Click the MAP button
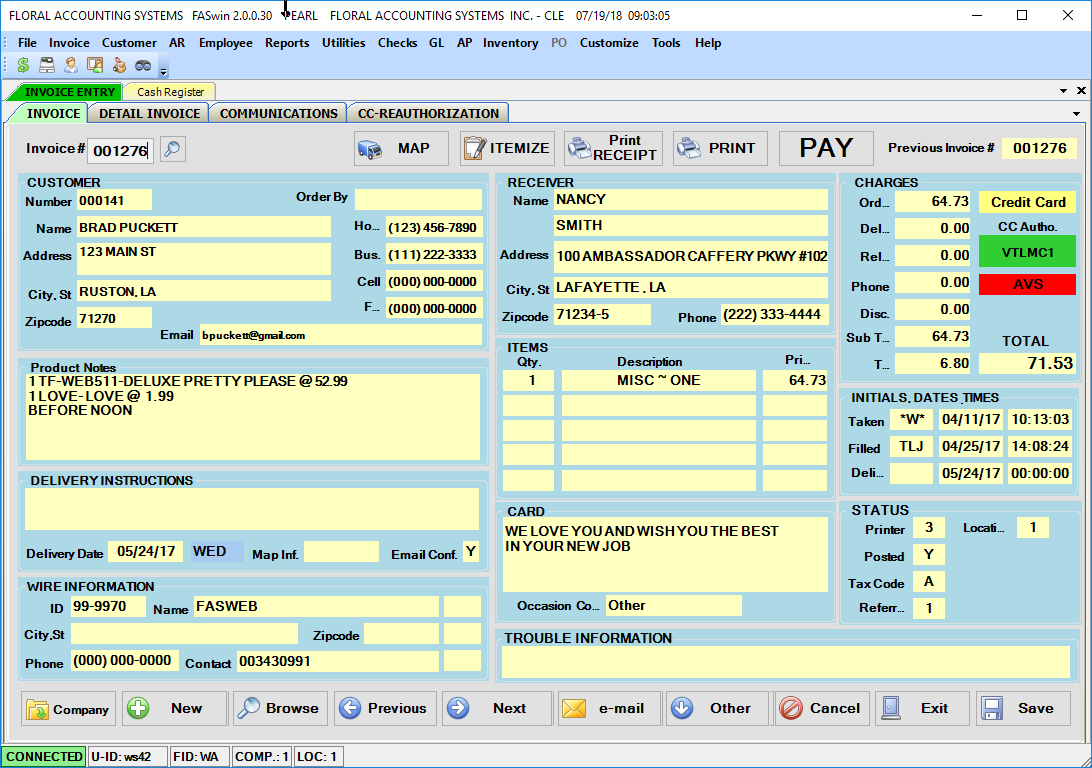This screenshot has width=1092, height=768. coord(401,148)
